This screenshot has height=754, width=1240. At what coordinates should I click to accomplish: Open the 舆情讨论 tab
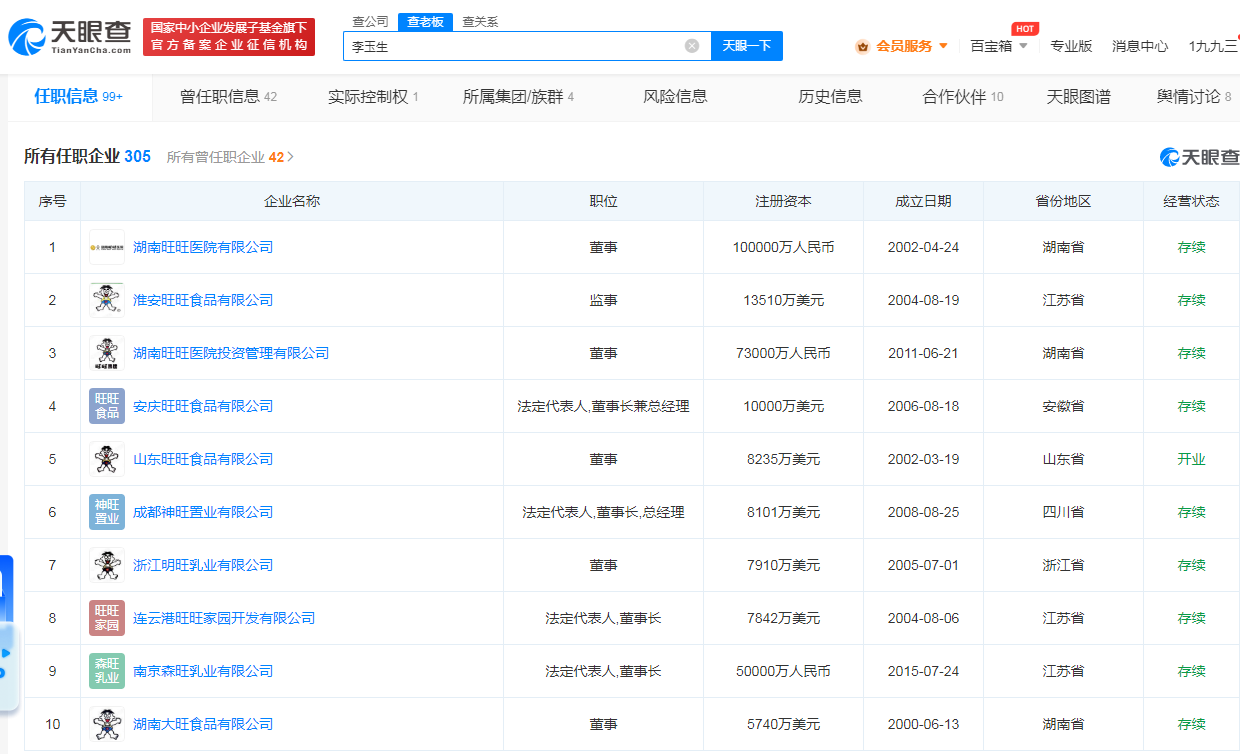point(1194,97)
